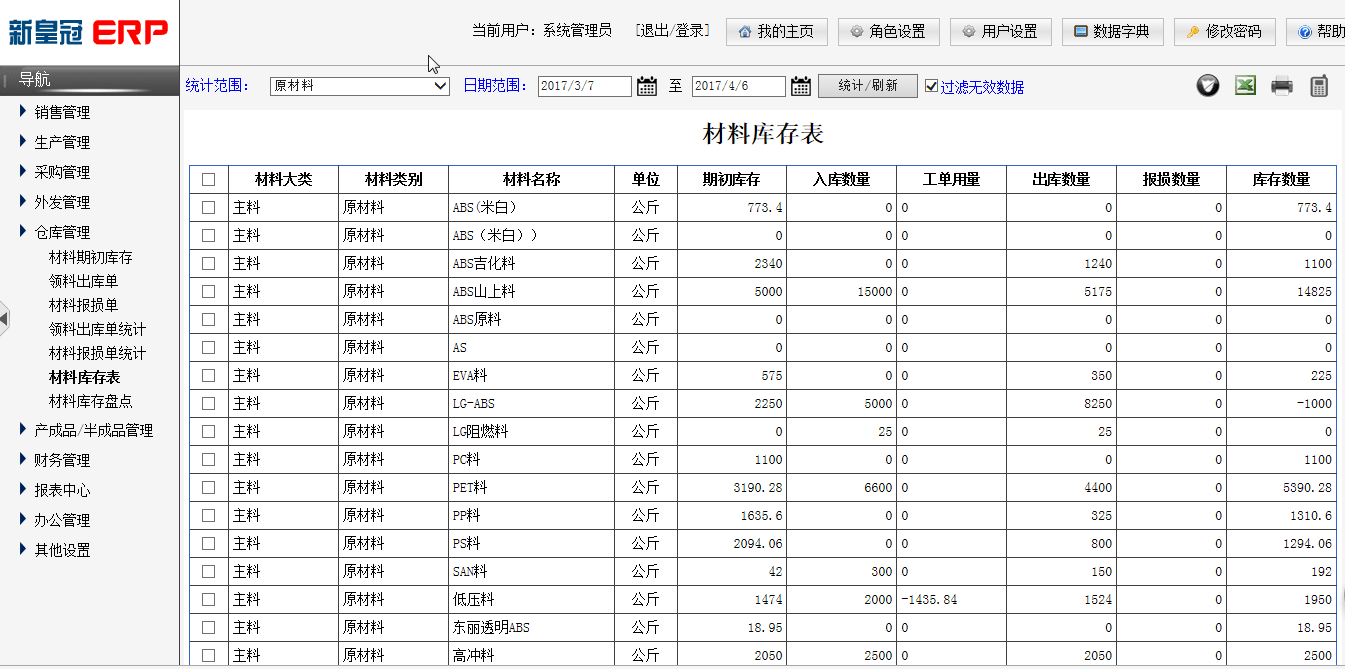The width and height of the screenshot is (1345, 669).
Task: Expand 销售管理 in the navigation tree
Action: [x=62, y=112]
